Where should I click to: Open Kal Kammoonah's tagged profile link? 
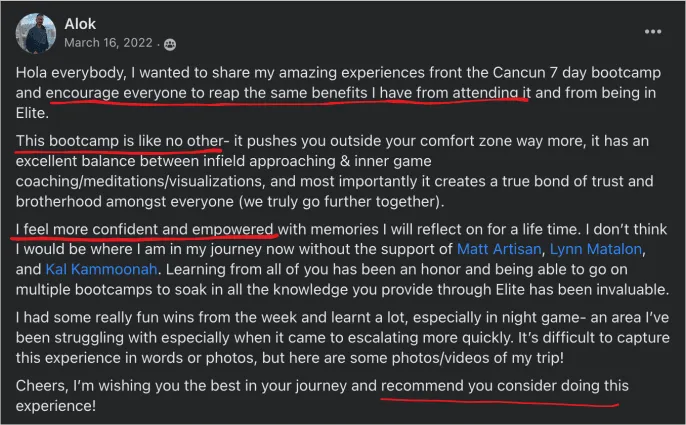(102, 269)
